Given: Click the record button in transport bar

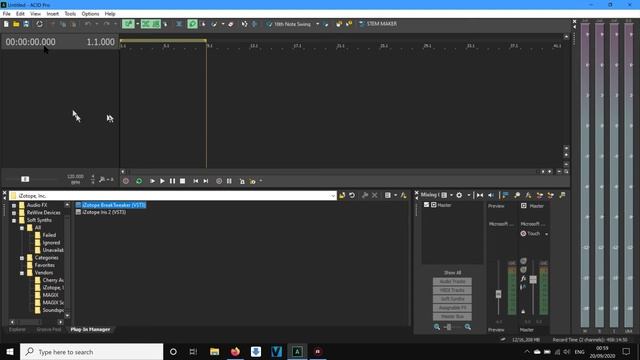Looking at the screenshot, I should tap(126, 181).
